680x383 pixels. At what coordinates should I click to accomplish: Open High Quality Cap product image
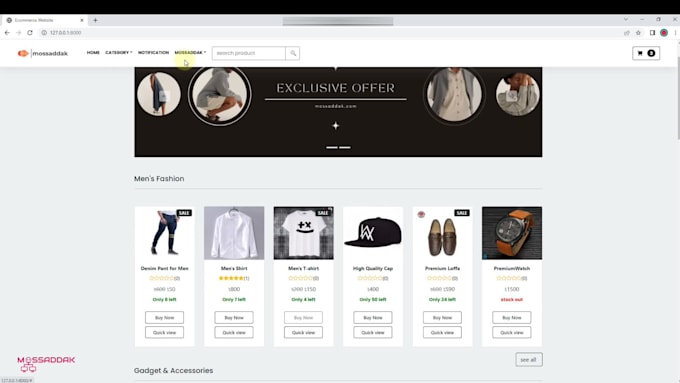click(x=373, y=233)
